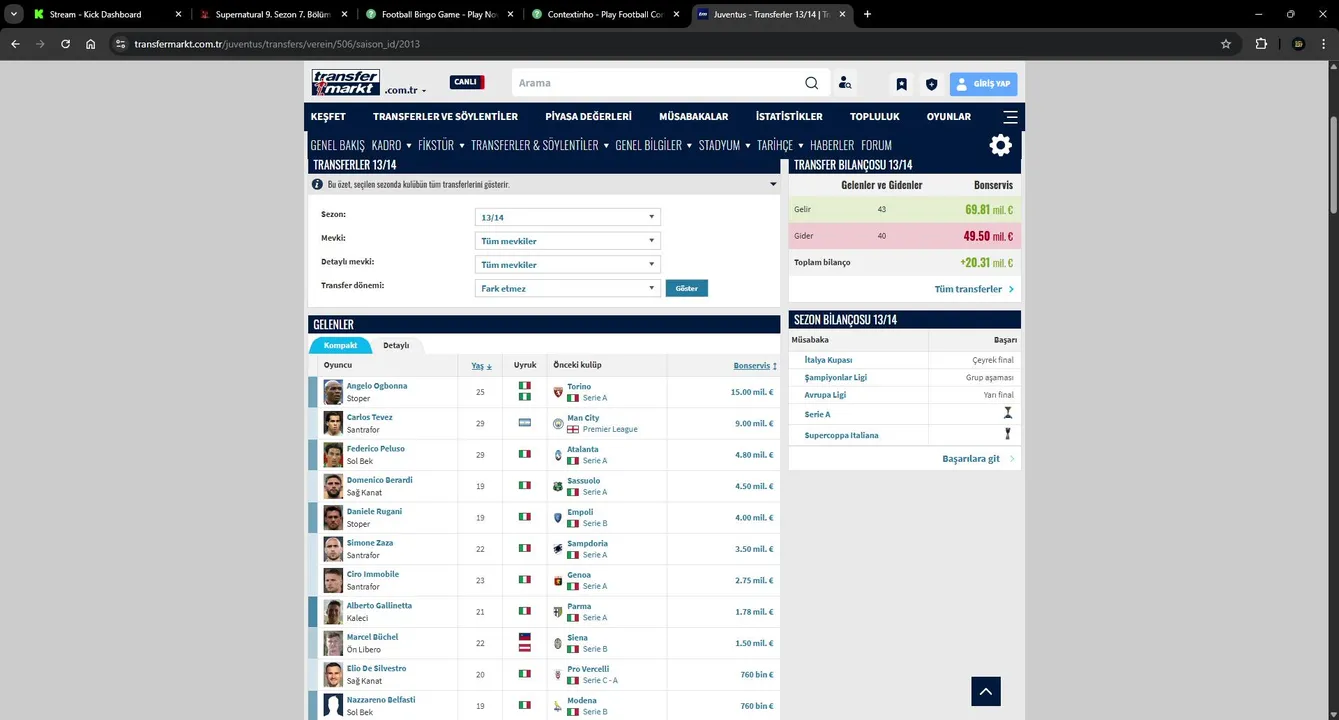Open the KEŞFET menu
The width and height of the screenshot is (1339, 720).
pos(328,117)
